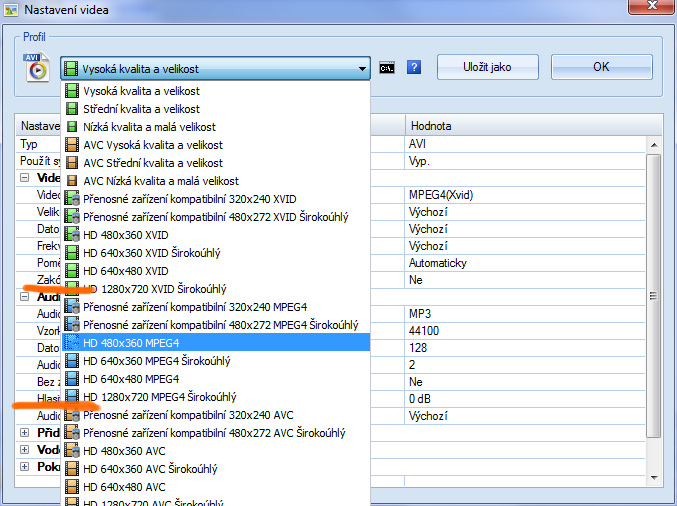Click the Typ setting row label
This screenshot has height=506, width=677.
tap(29, 144)
